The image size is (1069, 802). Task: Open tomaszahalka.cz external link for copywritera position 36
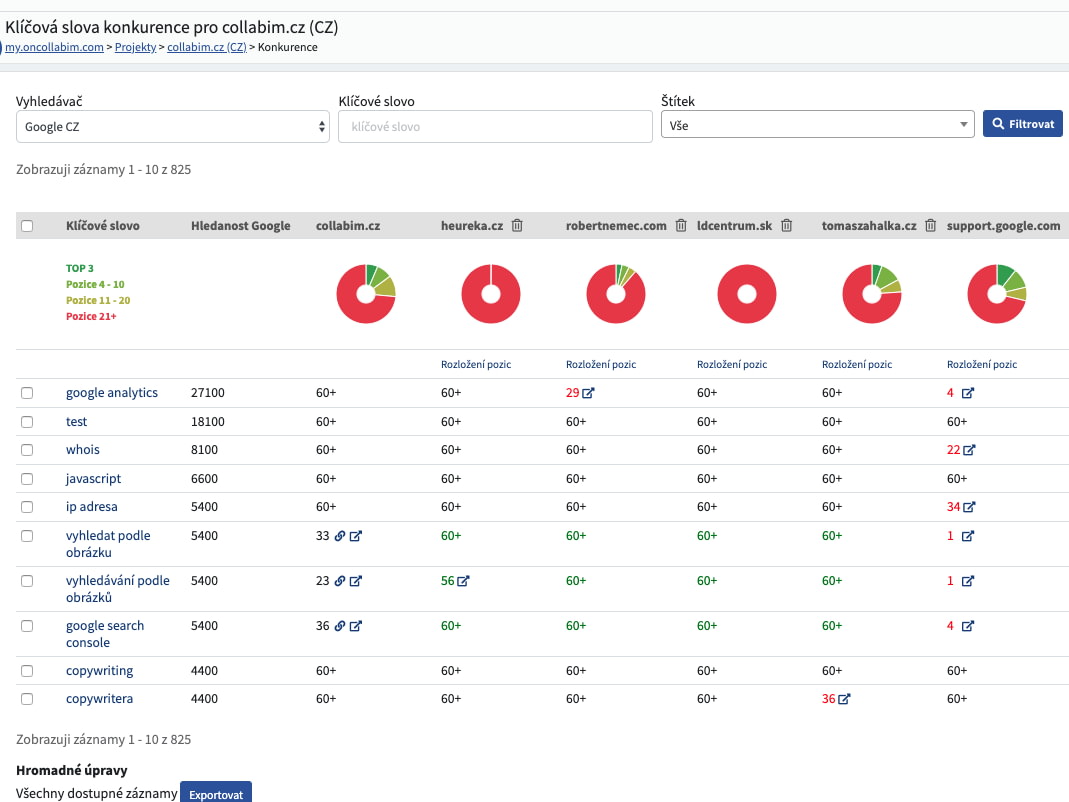pos(845,699)
